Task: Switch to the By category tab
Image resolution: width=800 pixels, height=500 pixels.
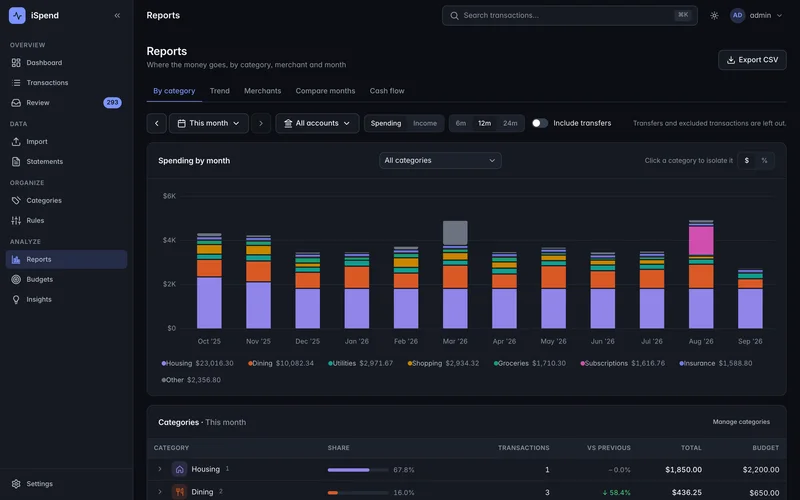Action: click(174, 91)
